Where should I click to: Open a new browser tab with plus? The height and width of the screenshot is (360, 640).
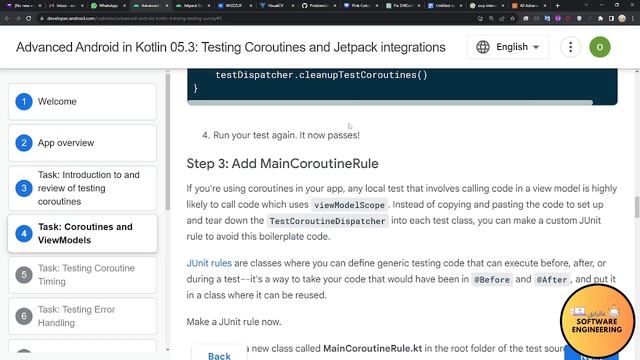pyautogui.click(x=557, y=6)
